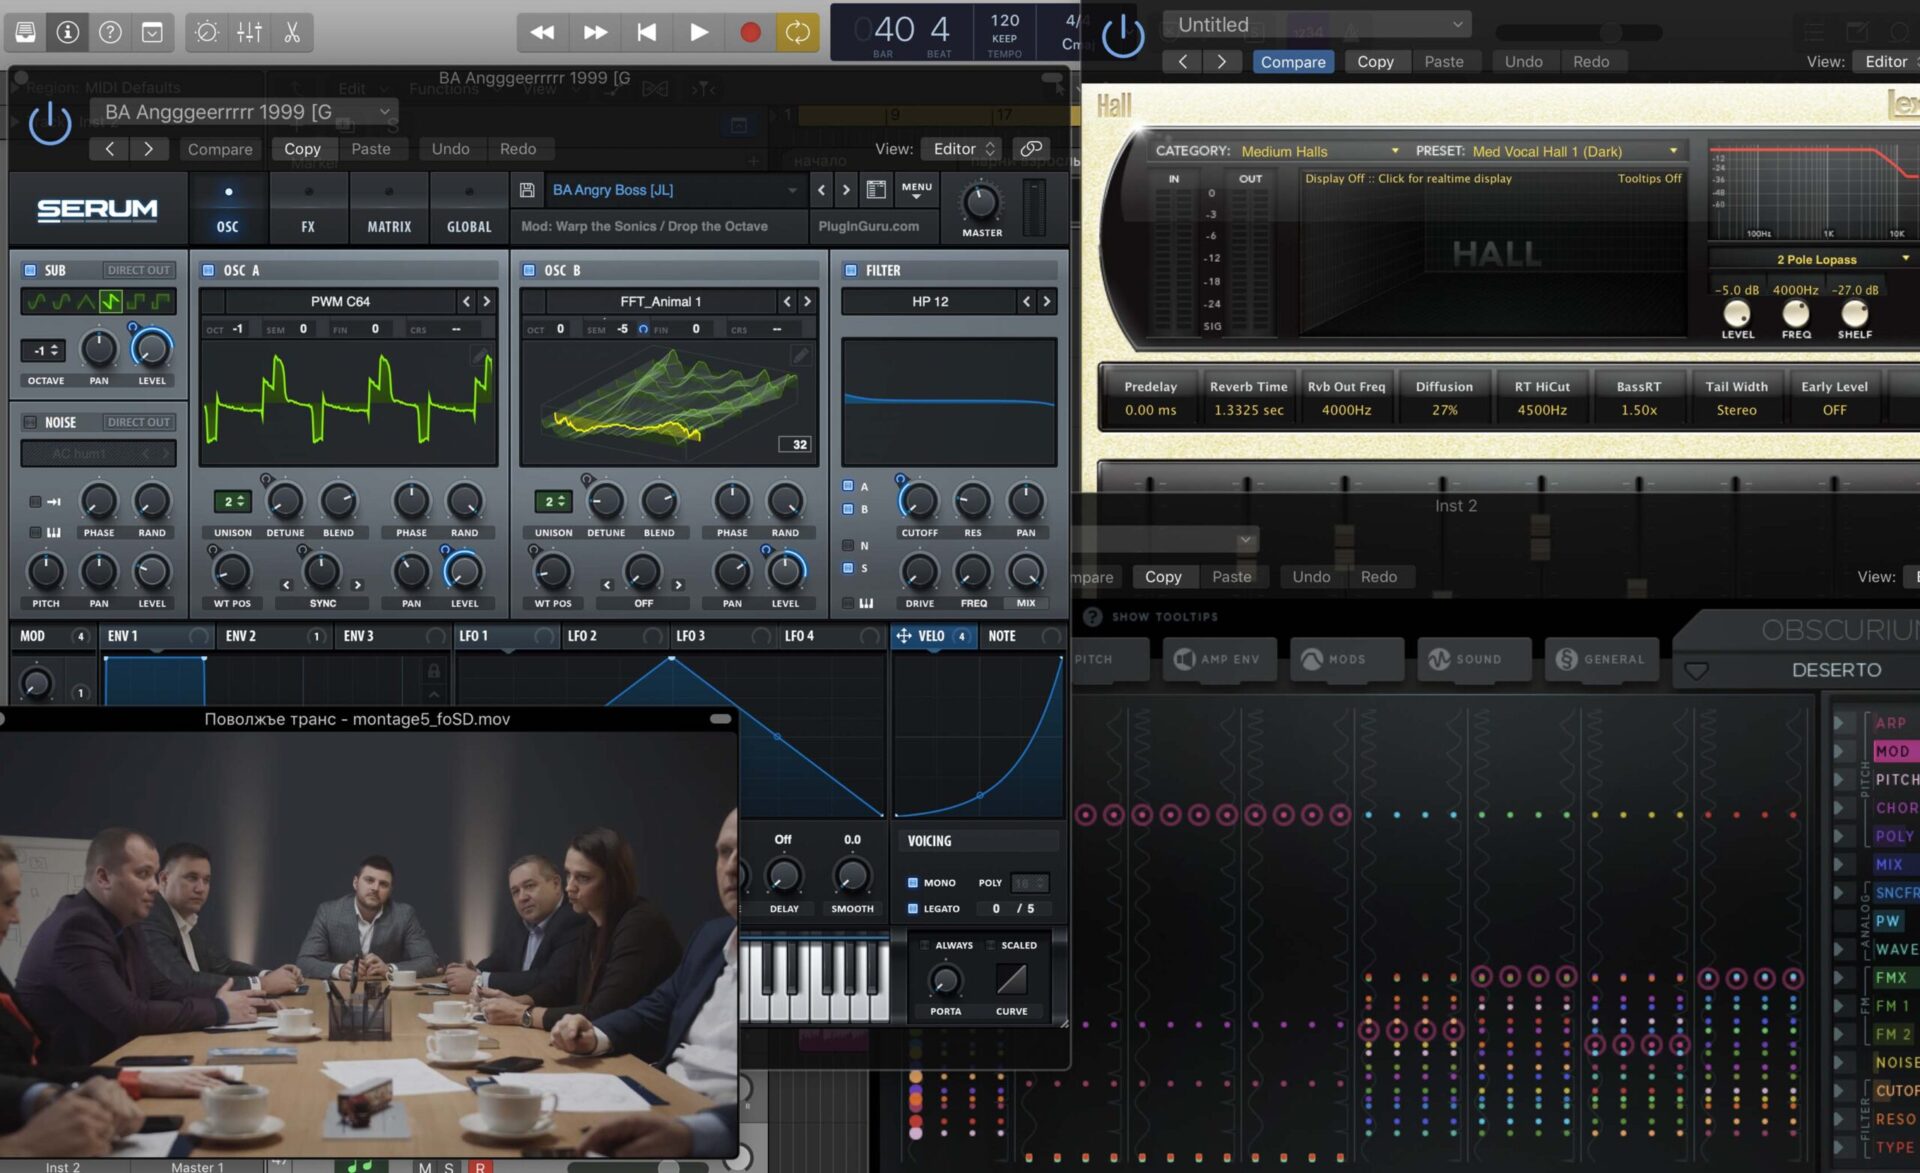
Task: Click the SUB octave stepper value
Action: point(45,351)
